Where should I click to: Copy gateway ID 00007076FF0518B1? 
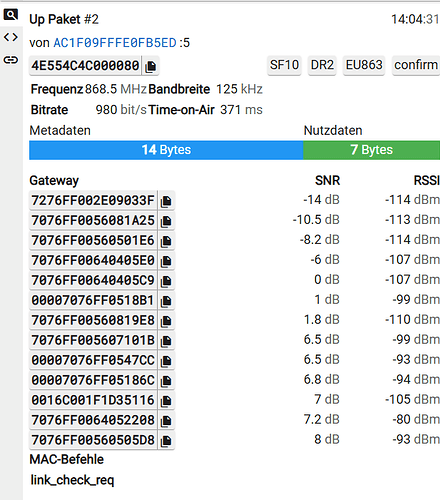(x=166, y=301)
